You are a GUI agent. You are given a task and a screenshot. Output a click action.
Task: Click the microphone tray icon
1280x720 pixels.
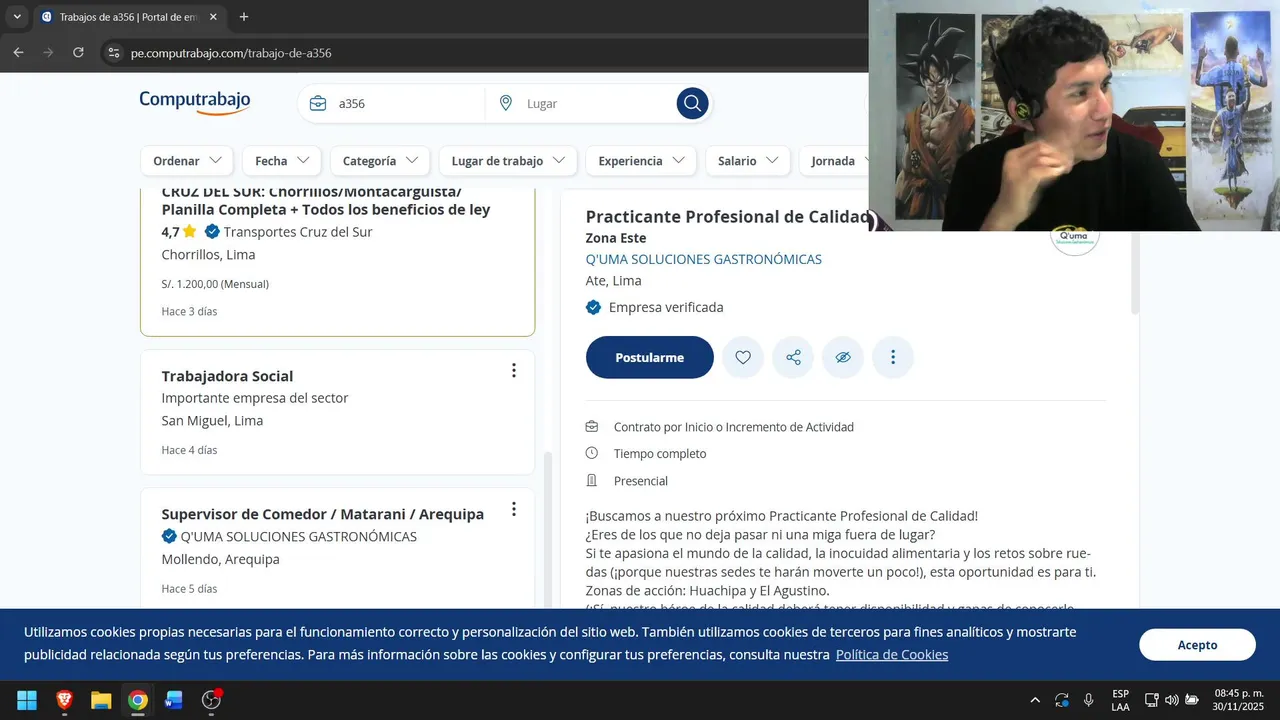(x=1089, y=700)
